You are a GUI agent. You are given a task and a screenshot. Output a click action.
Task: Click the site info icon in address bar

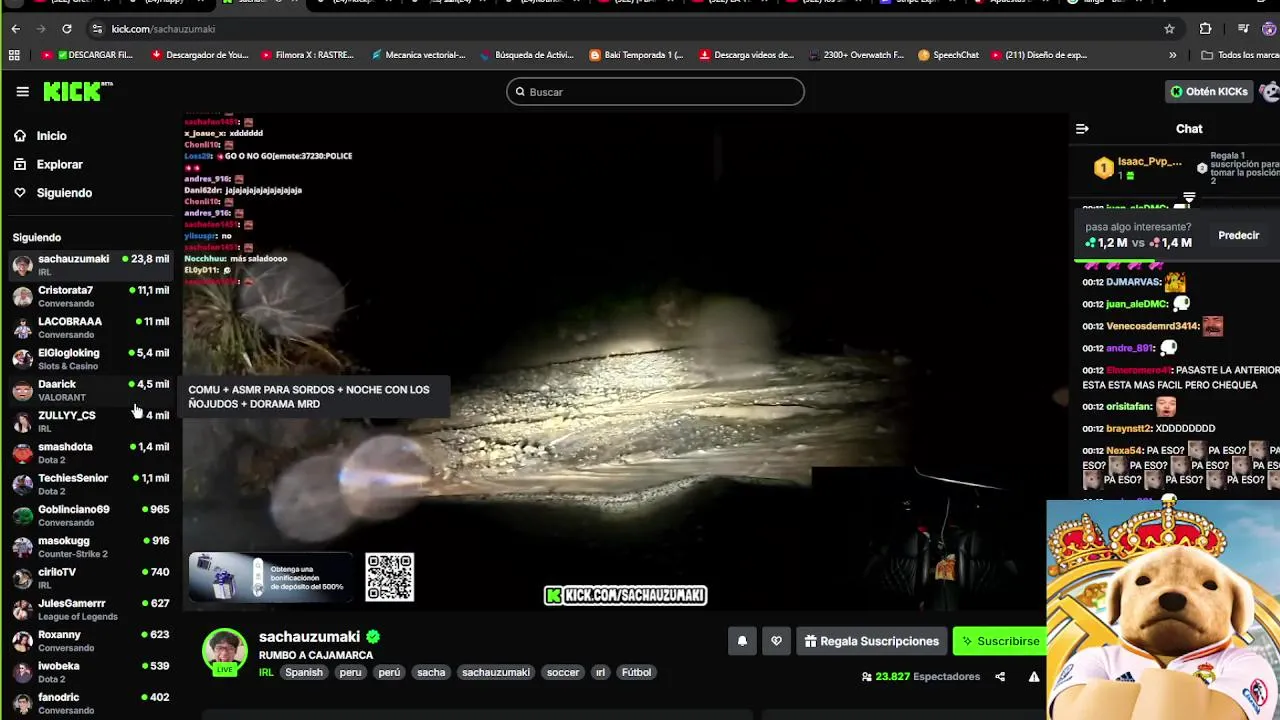tap(97, 29)
